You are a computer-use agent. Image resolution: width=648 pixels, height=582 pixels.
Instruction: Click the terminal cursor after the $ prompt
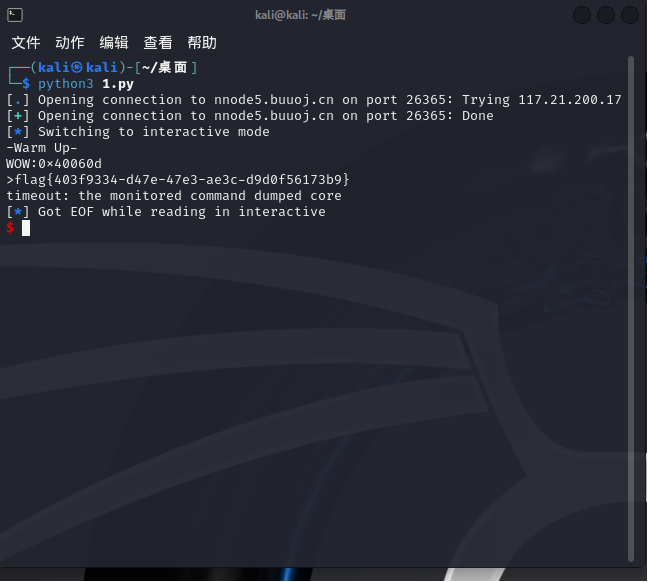click(x=26, y=228)
